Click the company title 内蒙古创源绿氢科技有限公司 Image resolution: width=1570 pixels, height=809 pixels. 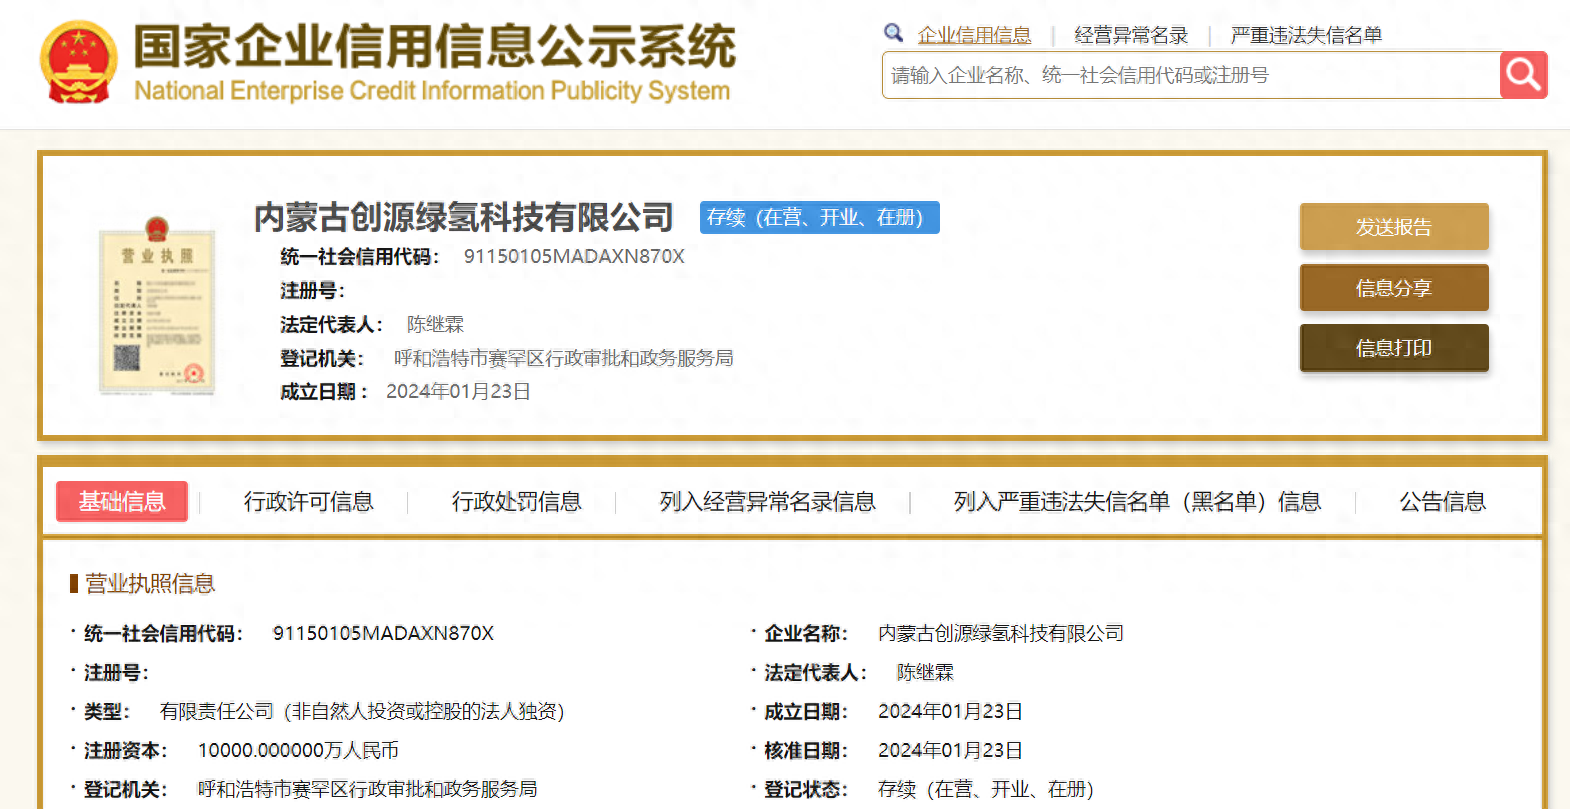pyautogui.click(x=464, y=217)
